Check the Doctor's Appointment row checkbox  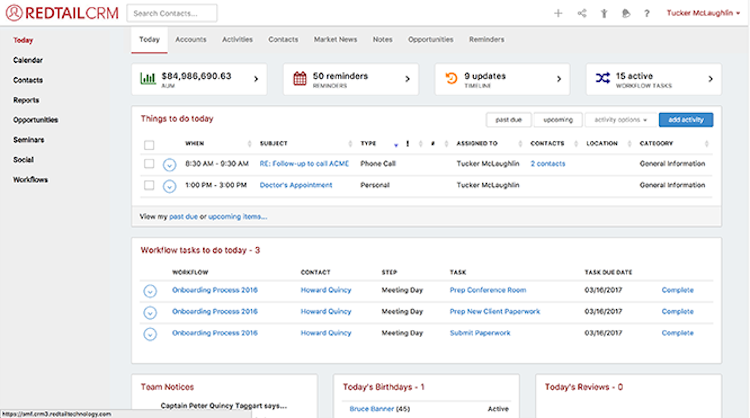click(149, 185)
